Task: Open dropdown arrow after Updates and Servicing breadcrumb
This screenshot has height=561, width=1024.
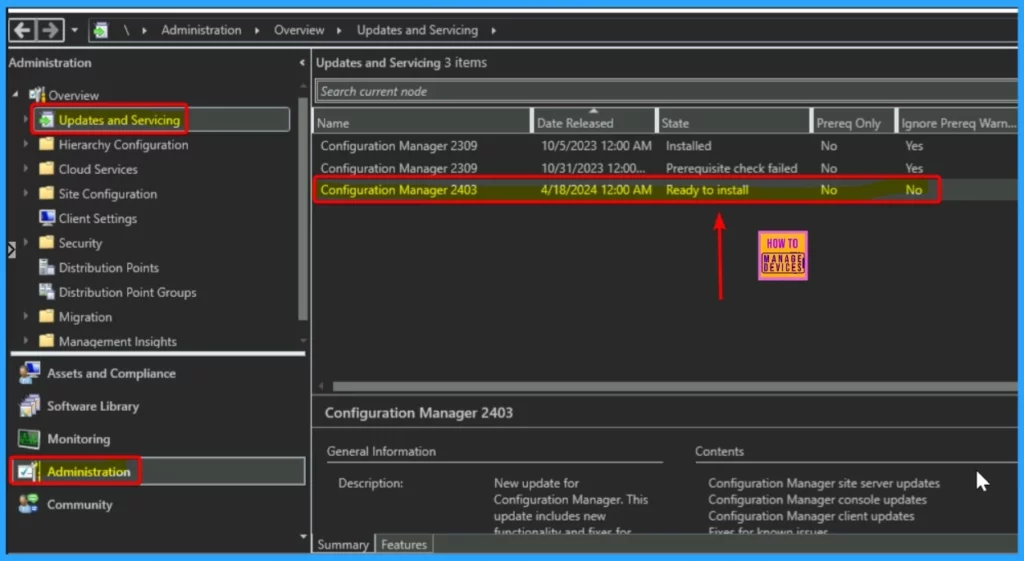Action: (493, 30)
